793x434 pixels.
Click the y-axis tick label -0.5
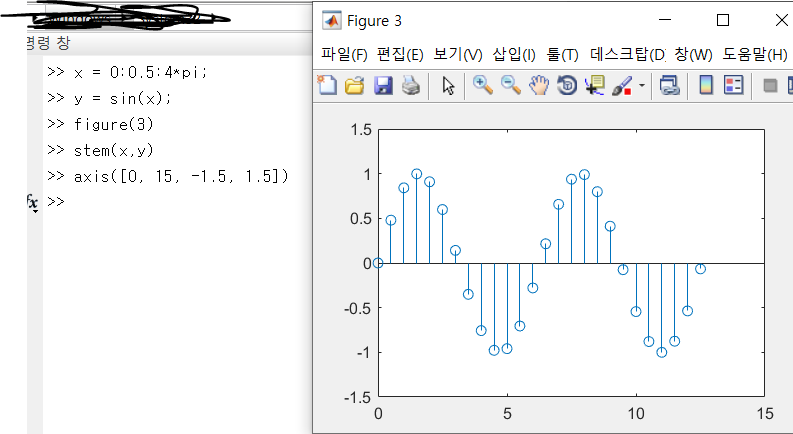[358, 308]
